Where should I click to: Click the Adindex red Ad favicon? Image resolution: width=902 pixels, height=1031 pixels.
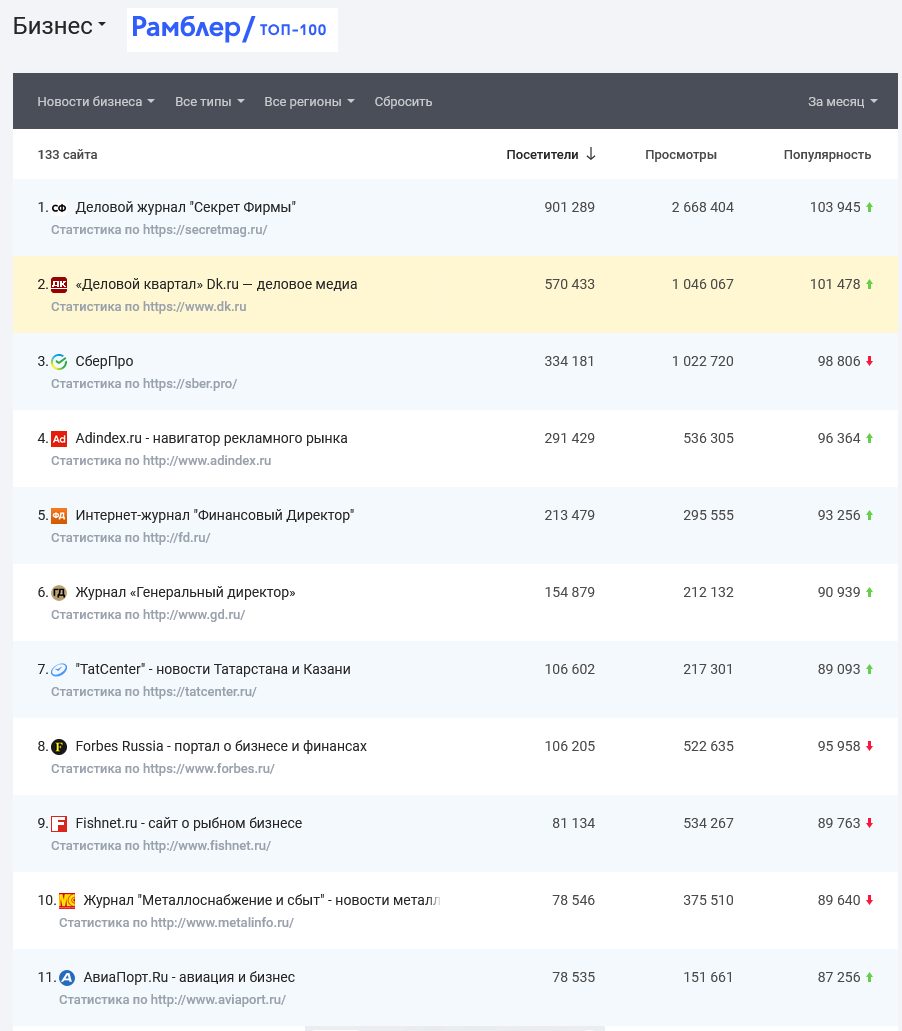point(59,439)
